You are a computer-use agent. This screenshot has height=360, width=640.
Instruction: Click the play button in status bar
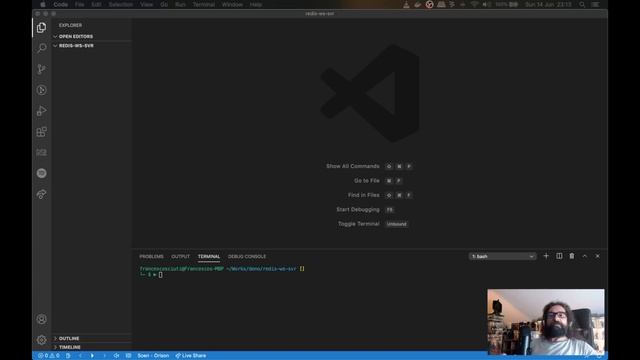92,356
